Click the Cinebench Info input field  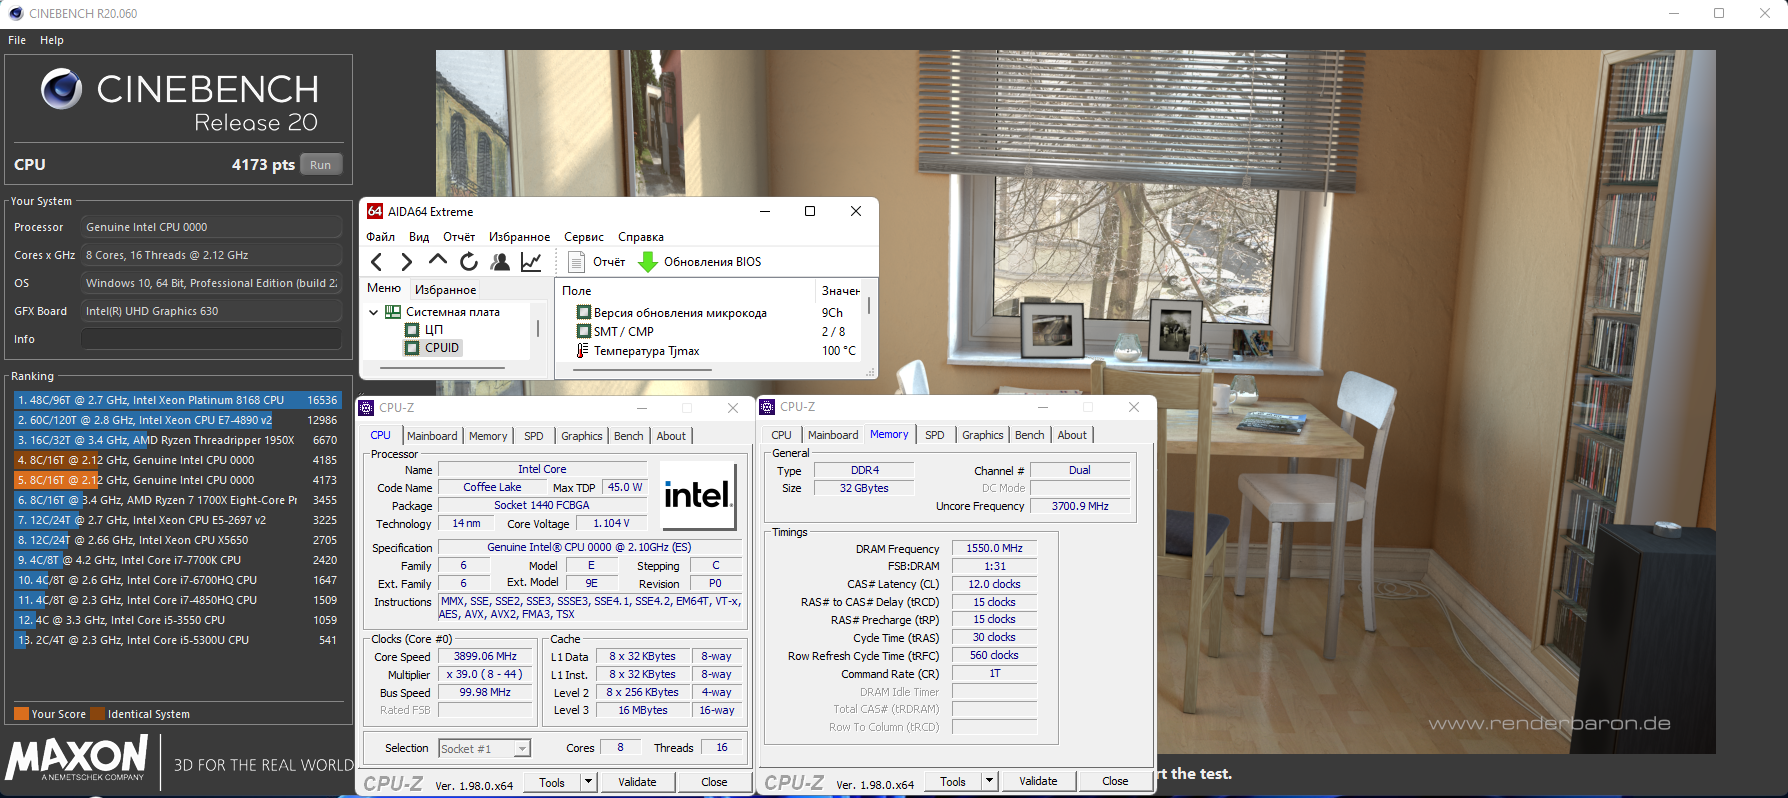(211, 339)
